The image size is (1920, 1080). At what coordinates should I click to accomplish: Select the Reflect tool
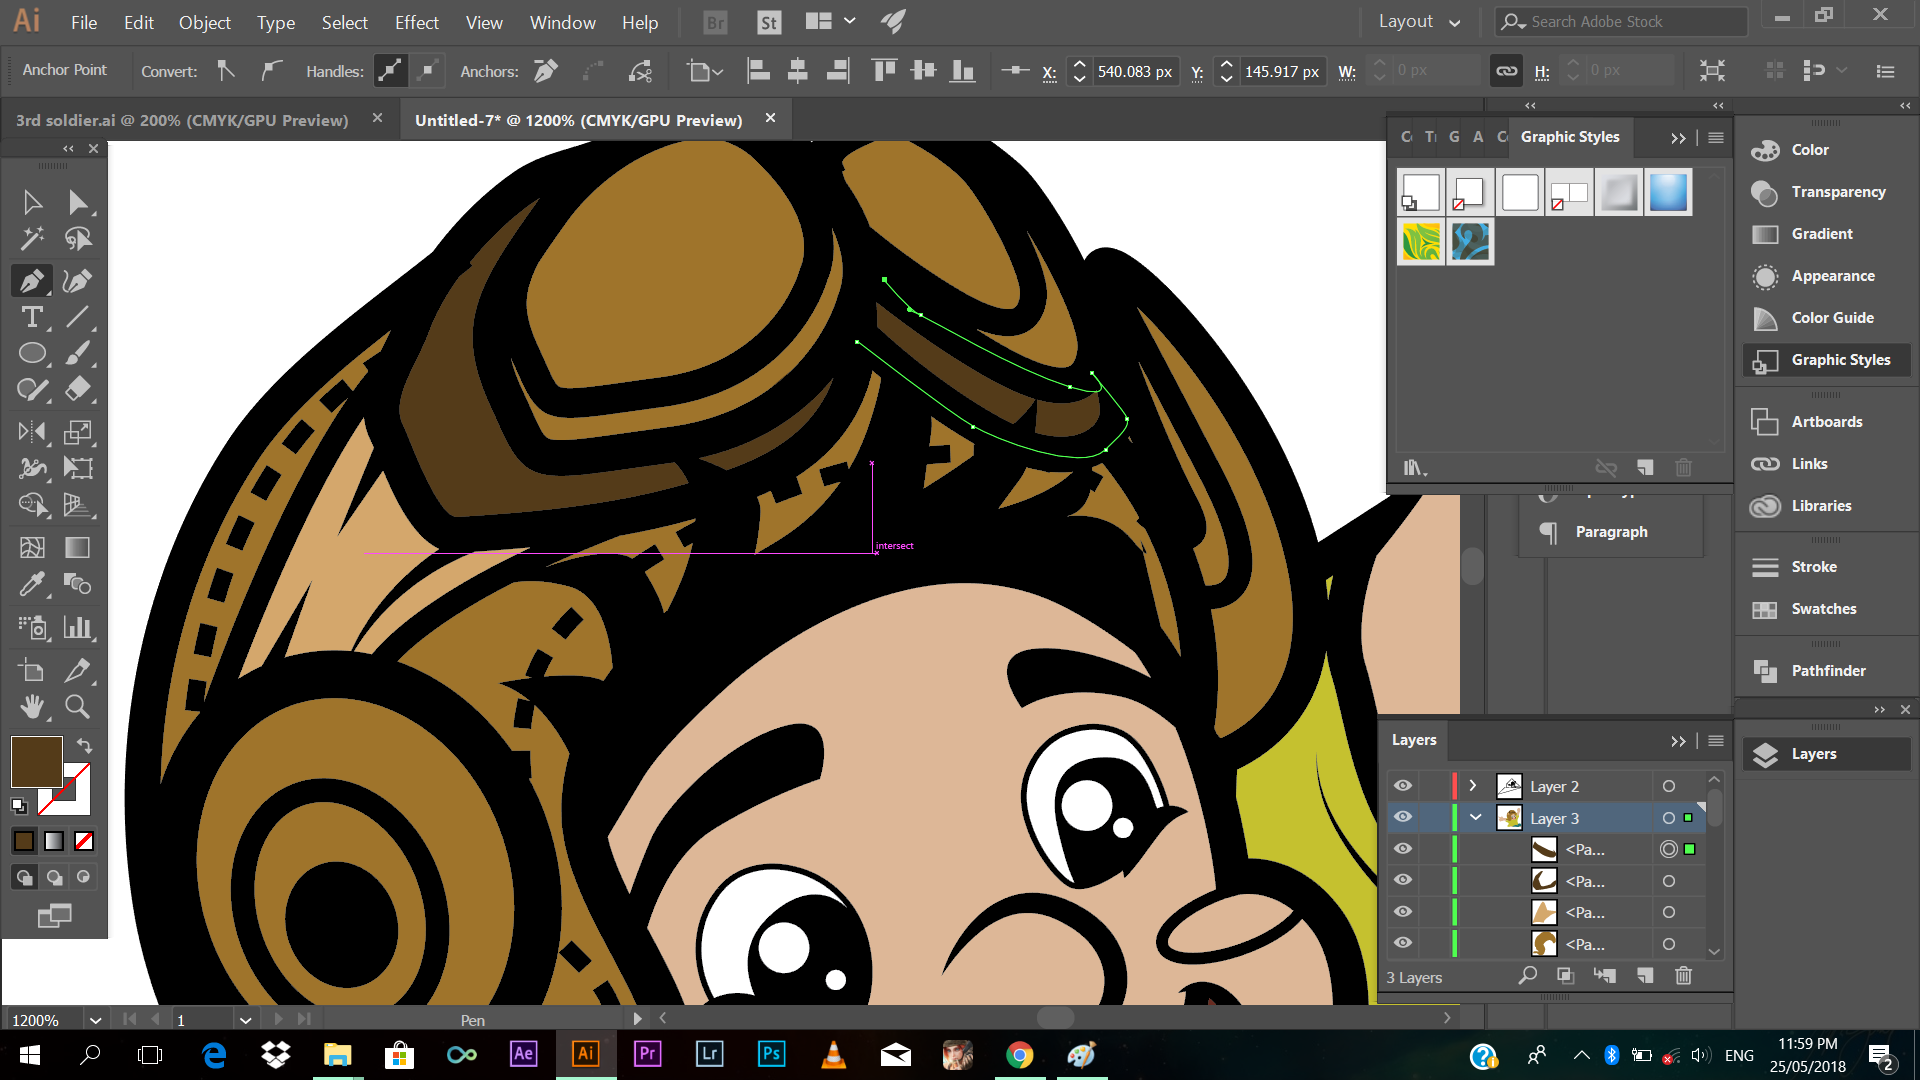tap(32, 432)
